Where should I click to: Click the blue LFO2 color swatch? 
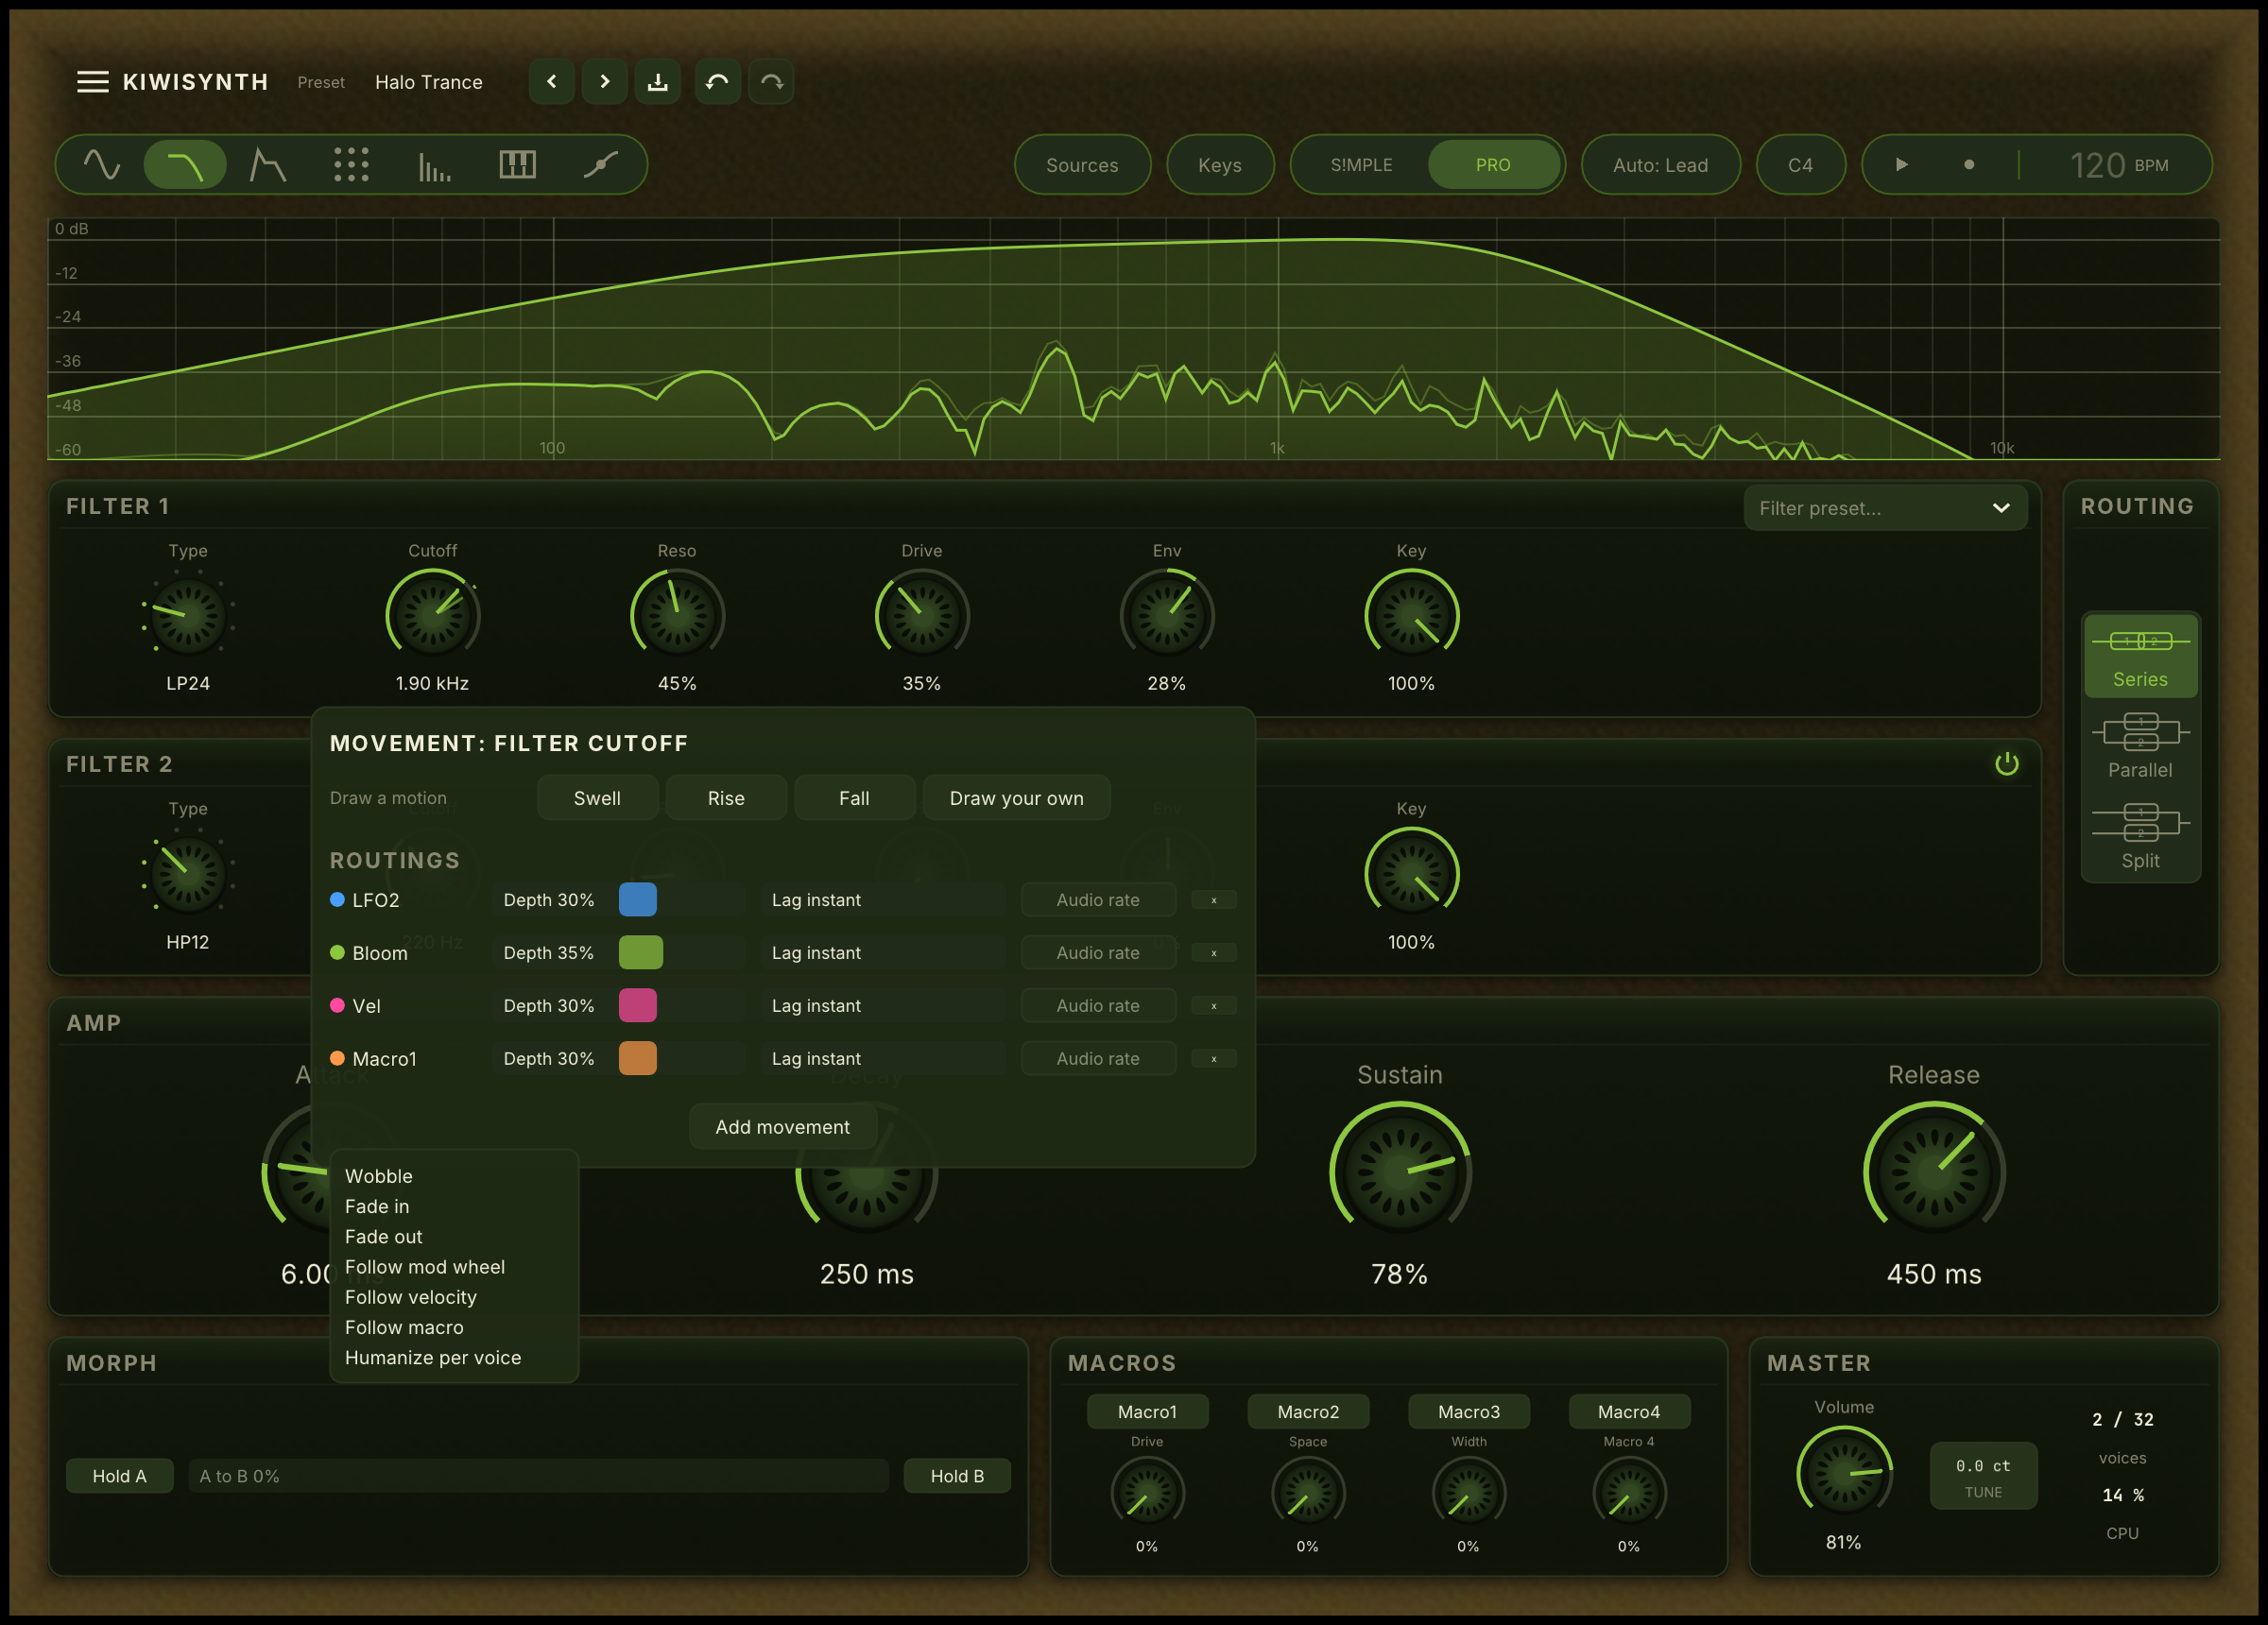pyautogui.click(x=638, y=900)
